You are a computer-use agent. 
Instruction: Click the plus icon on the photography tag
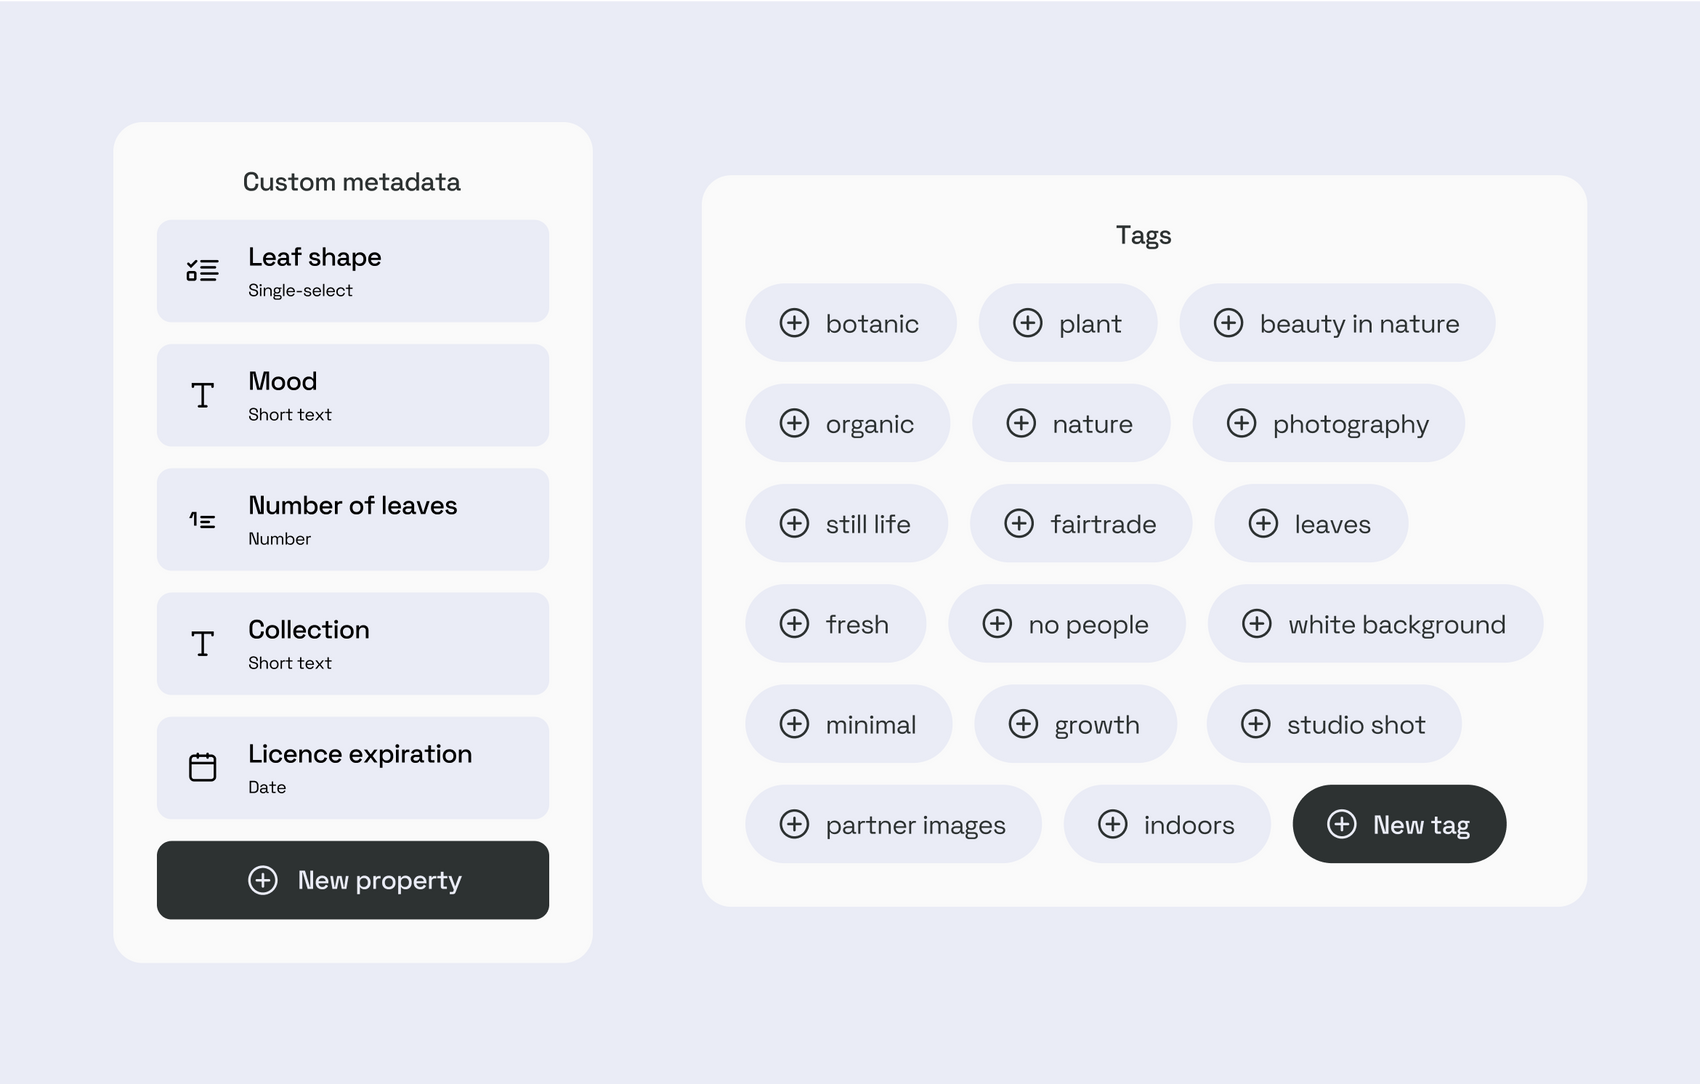(1241, 423)
